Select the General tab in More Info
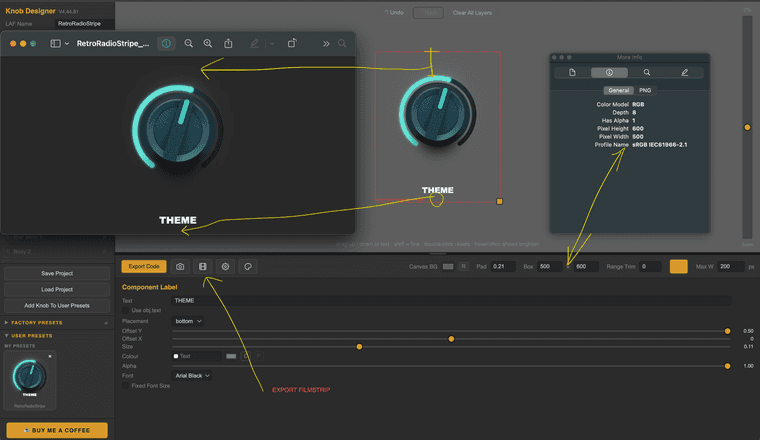The image size is (760, 440). 618,90
